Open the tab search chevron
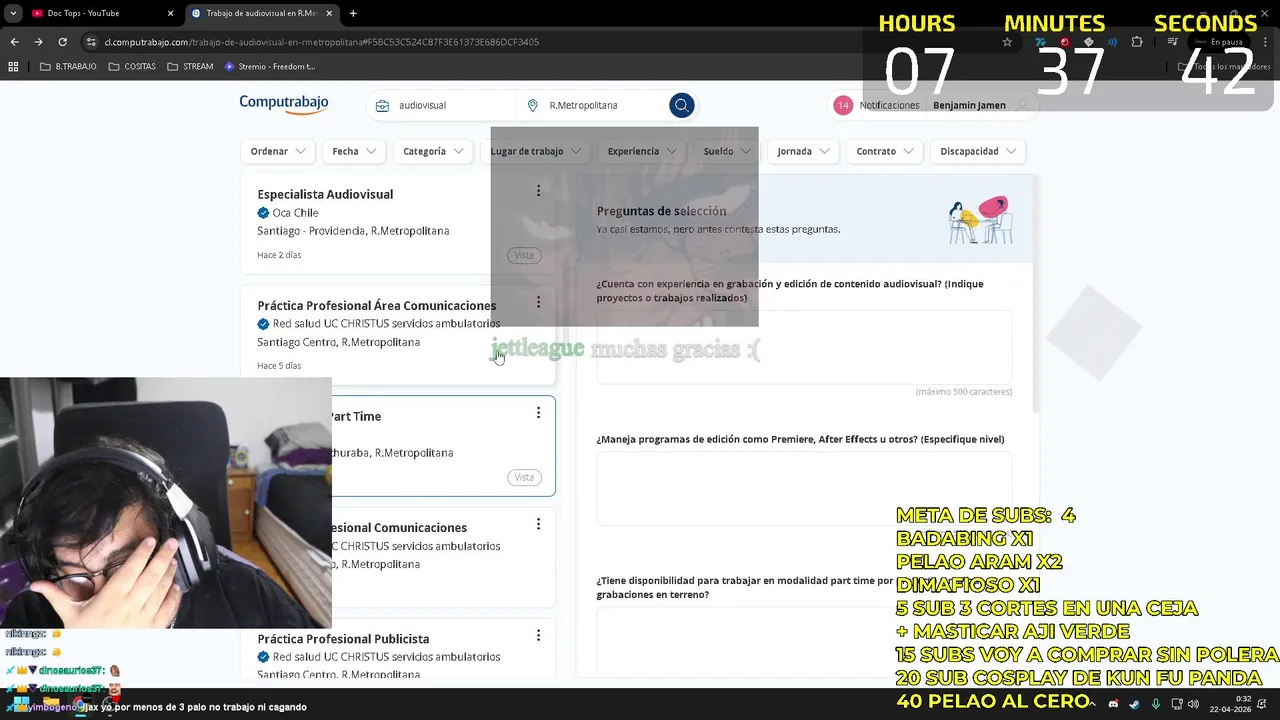 point(12,13)
